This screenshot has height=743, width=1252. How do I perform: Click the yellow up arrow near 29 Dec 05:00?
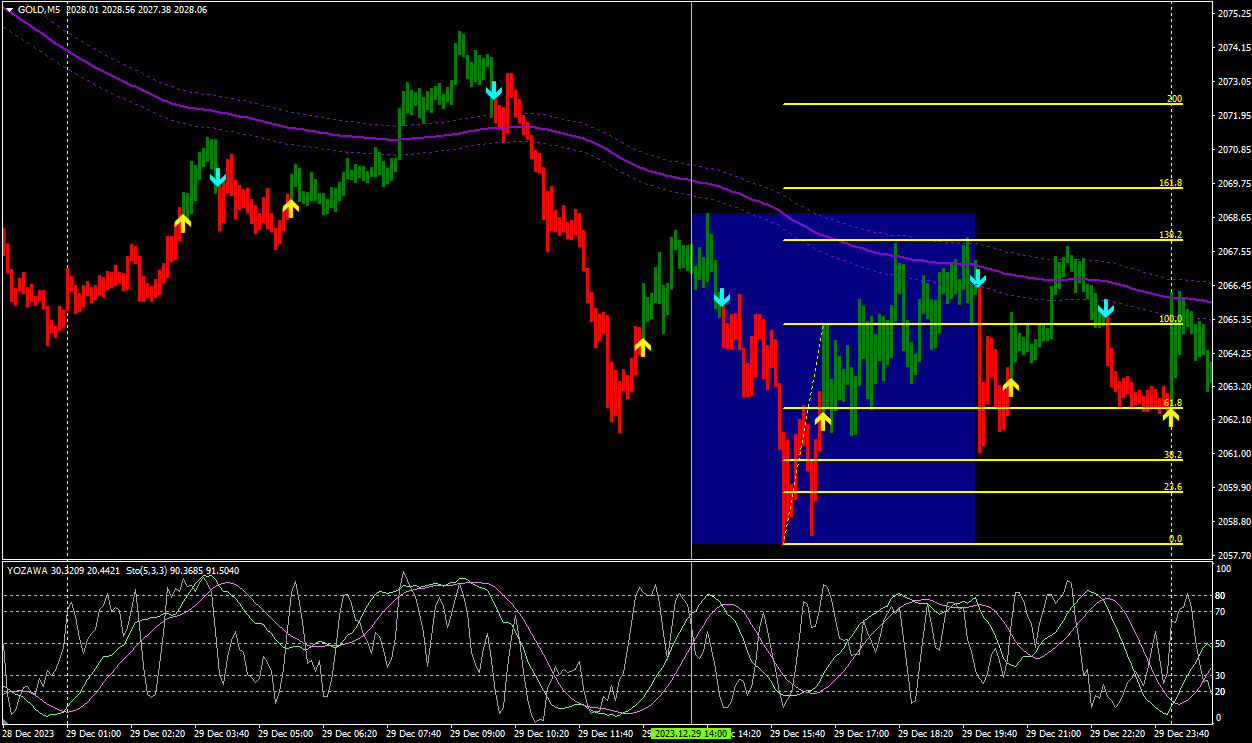(x=290, y=207)
